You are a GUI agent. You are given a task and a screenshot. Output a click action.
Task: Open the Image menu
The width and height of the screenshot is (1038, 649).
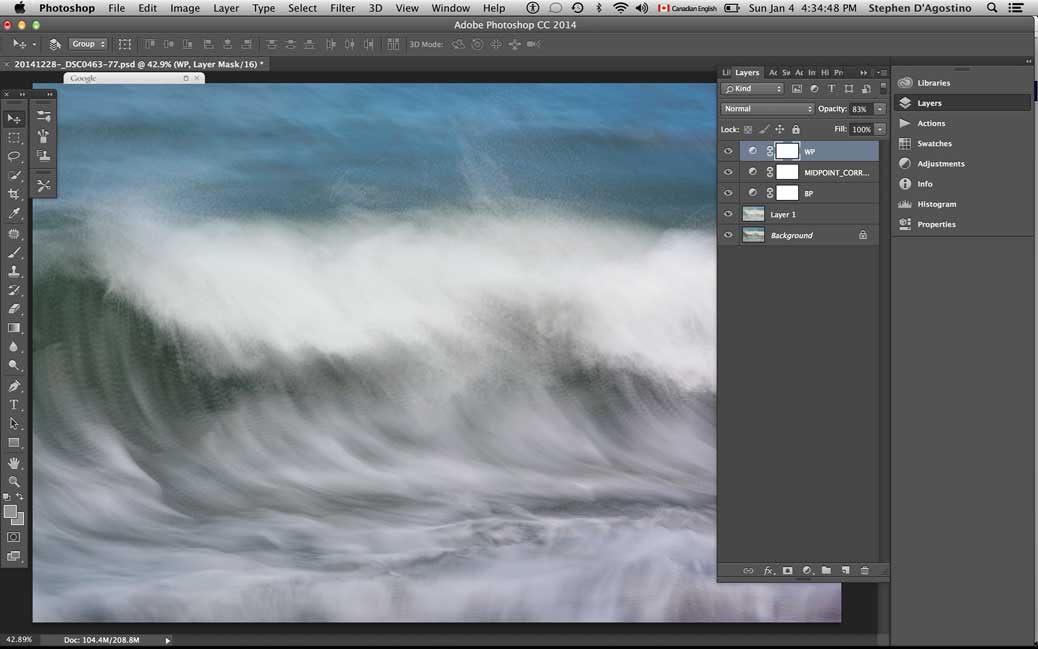tap(185, 8)
